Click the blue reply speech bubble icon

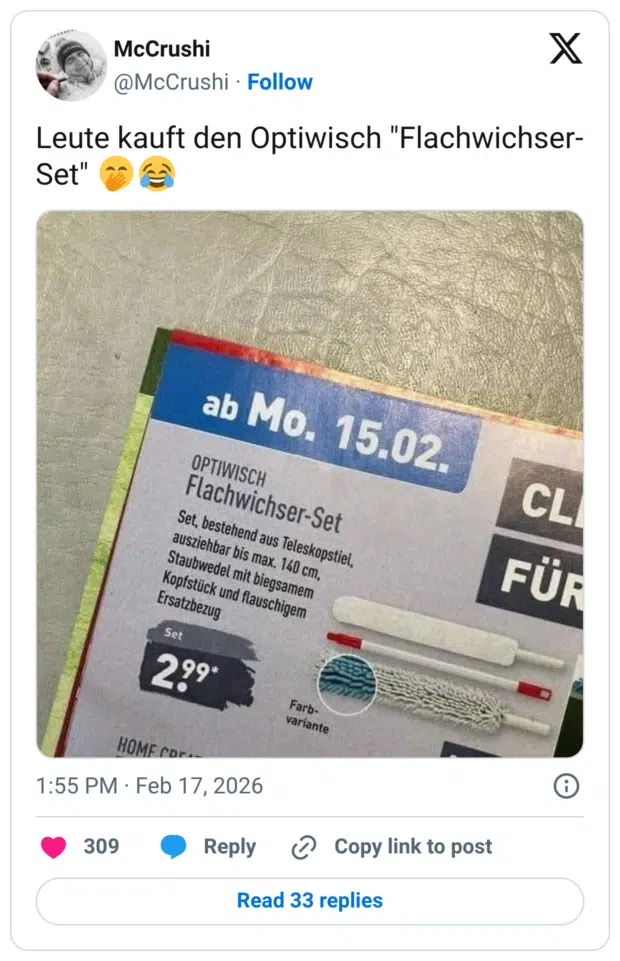173,847
